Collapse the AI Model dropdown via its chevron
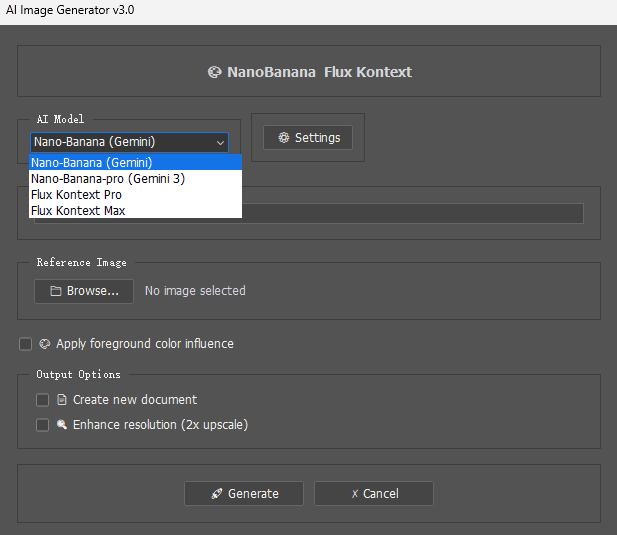The height and width of the screenshot is (535, 617). pos(220,143)
